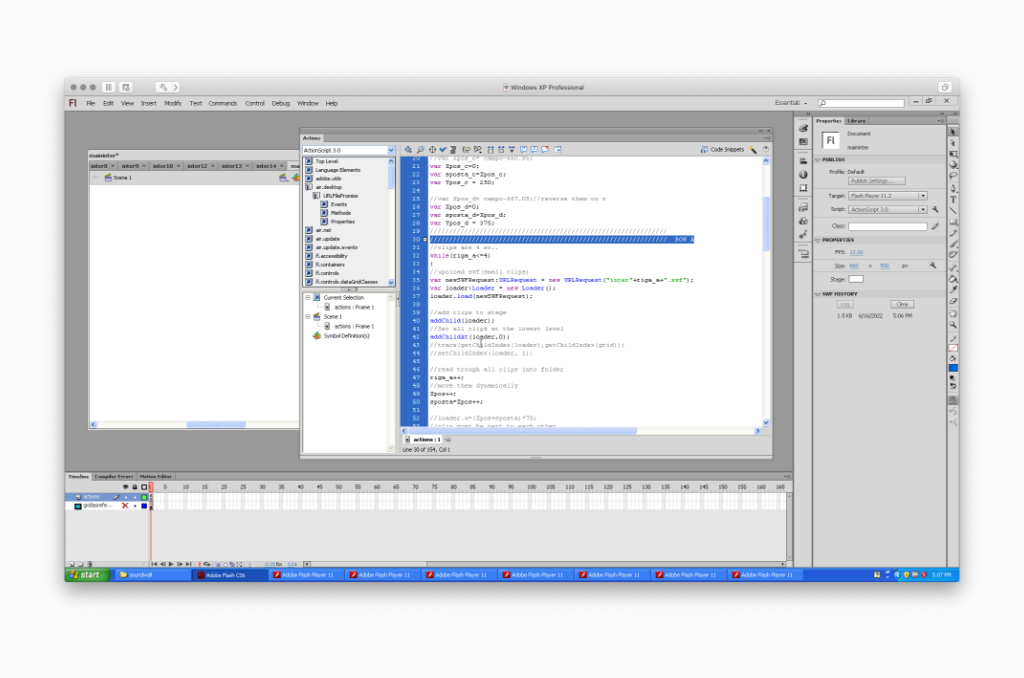Viewport: 1024px width, 678px height.
Task: Select the Lasso tool
Action: pyautogui.click(x=953, y=176)
